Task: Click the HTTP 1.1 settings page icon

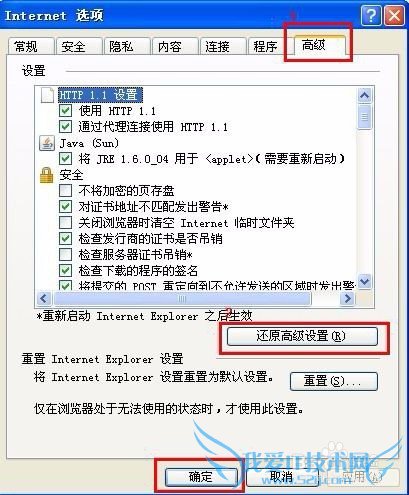Action: coord(47,95)
